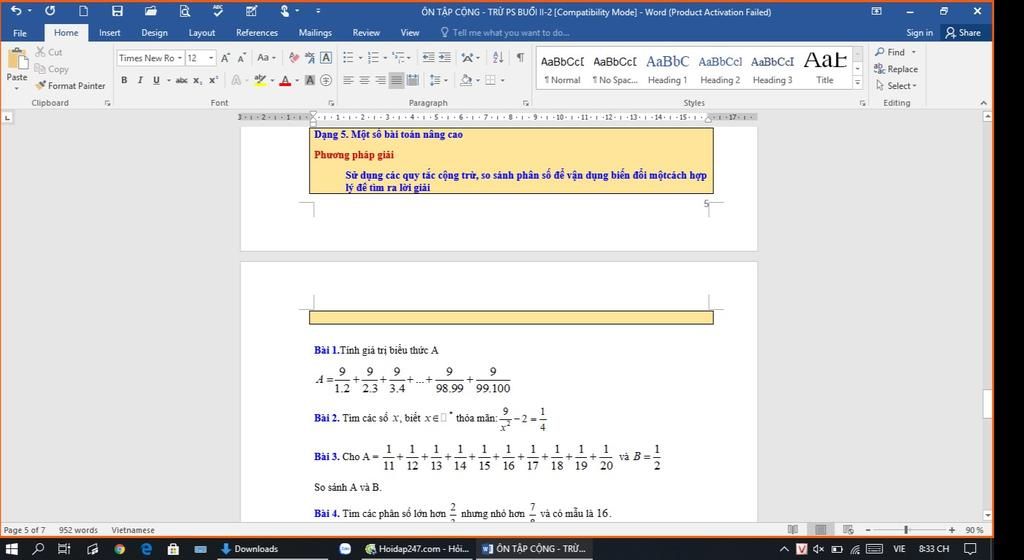Click Sign in link

(x=920, y=33)
